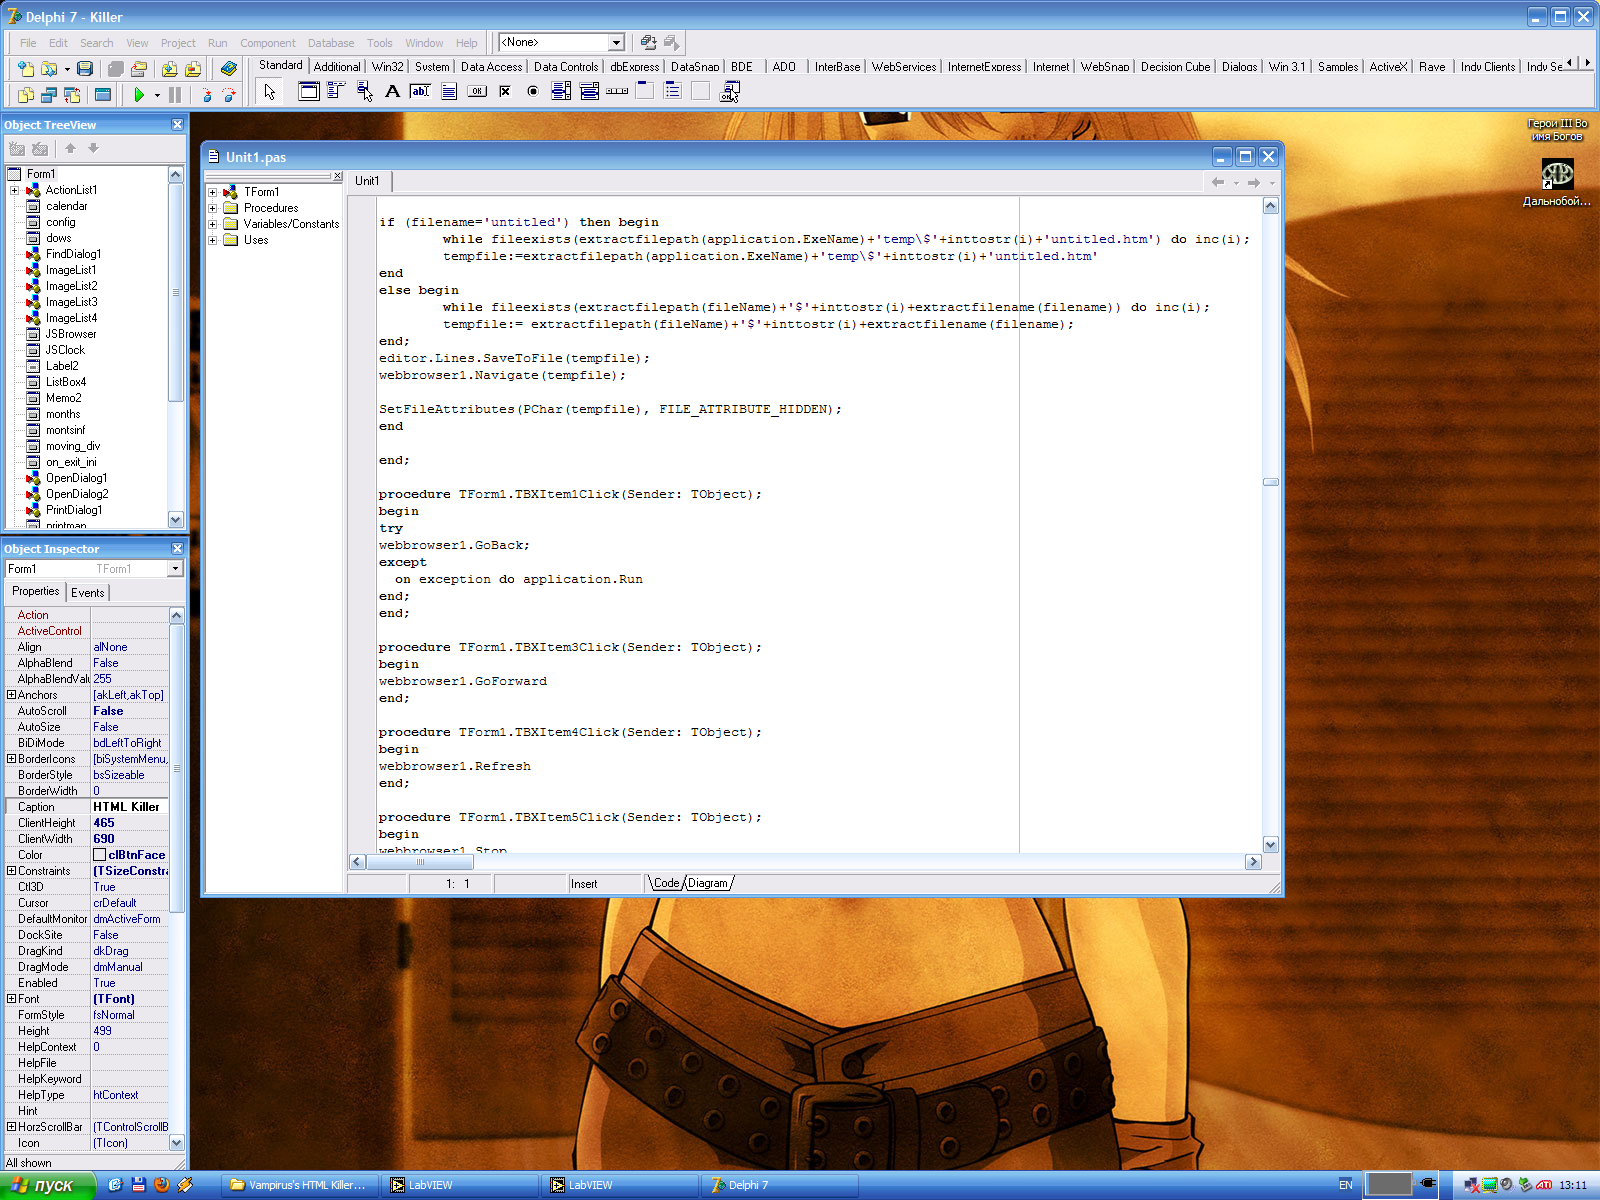The image size is (1600, 1200).
Task: Open the <None> desktop layout dropdown
Action: tap(616, 42)
